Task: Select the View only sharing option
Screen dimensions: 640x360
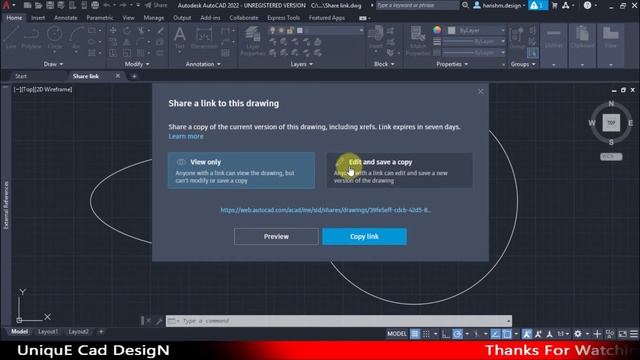Action: (x=241, y=170)
